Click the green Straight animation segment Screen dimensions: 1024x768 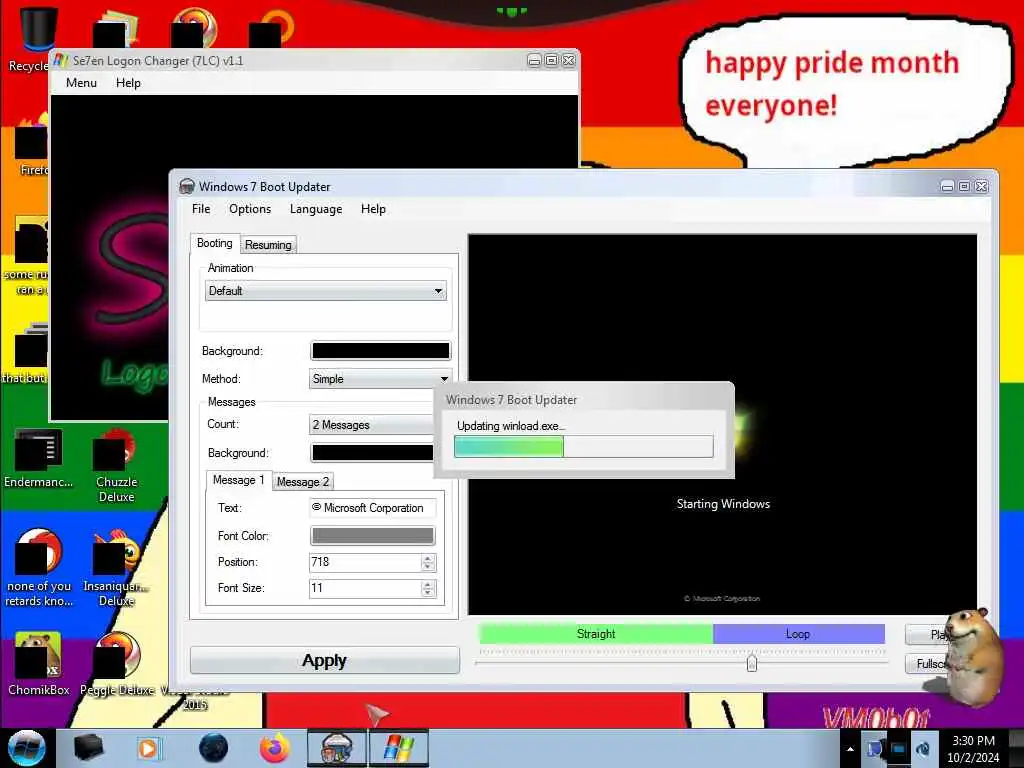pyautogui.click(x=596, y=634)
